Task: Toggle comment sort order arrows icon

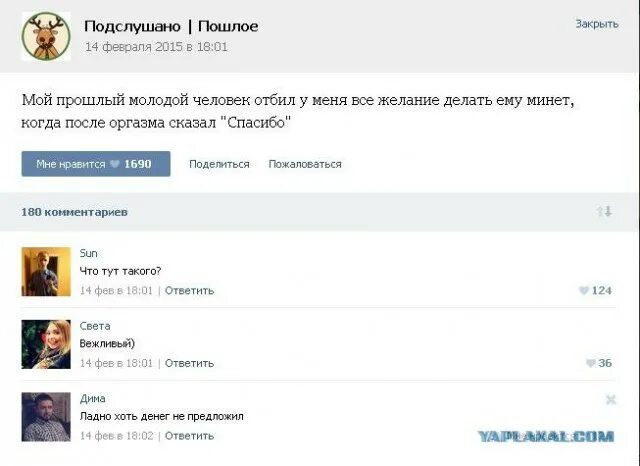Action: 604,212
